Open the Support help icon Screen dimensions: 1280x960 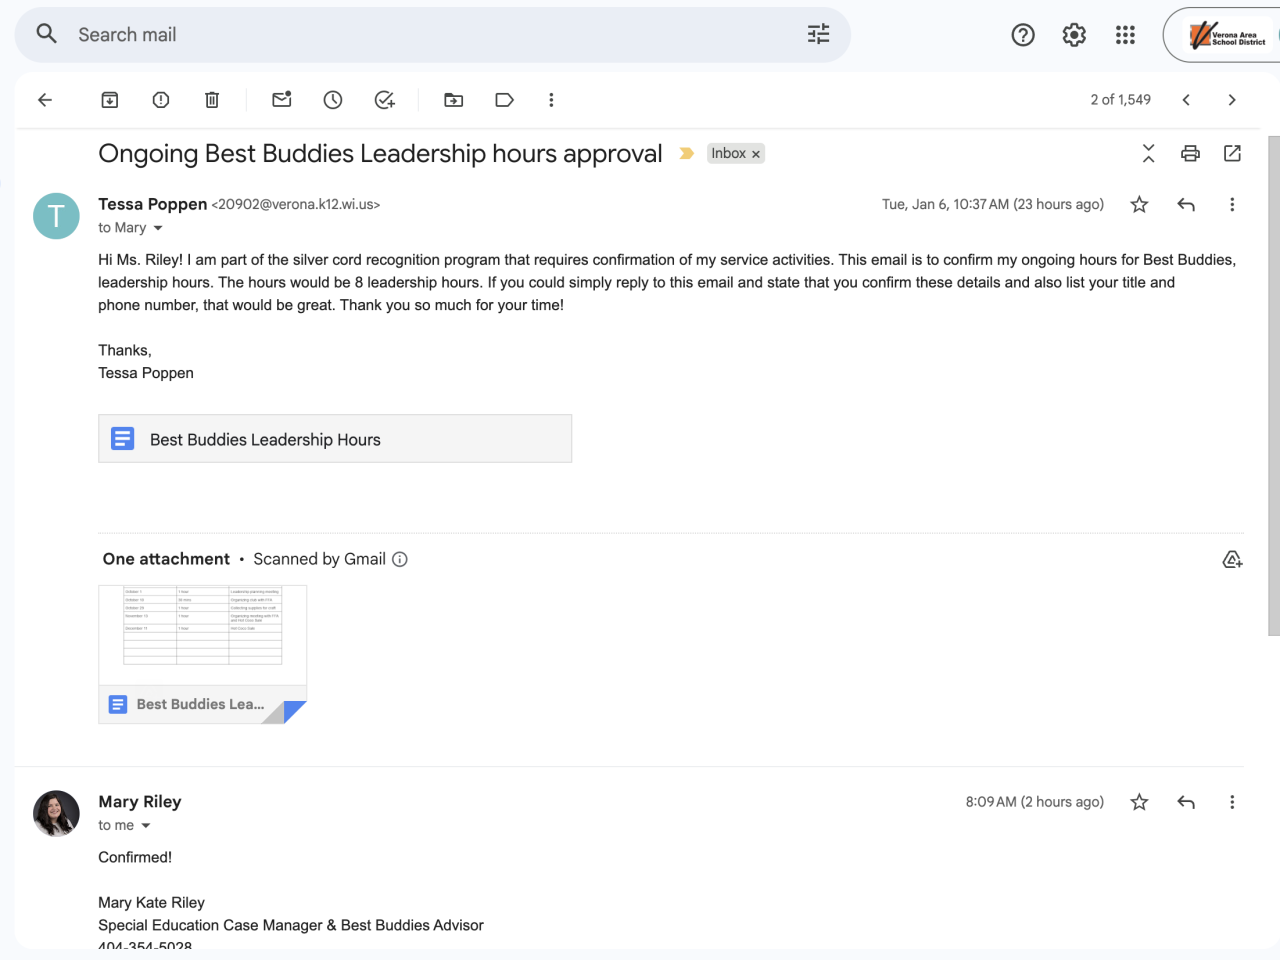click(x=1023, y=35)
